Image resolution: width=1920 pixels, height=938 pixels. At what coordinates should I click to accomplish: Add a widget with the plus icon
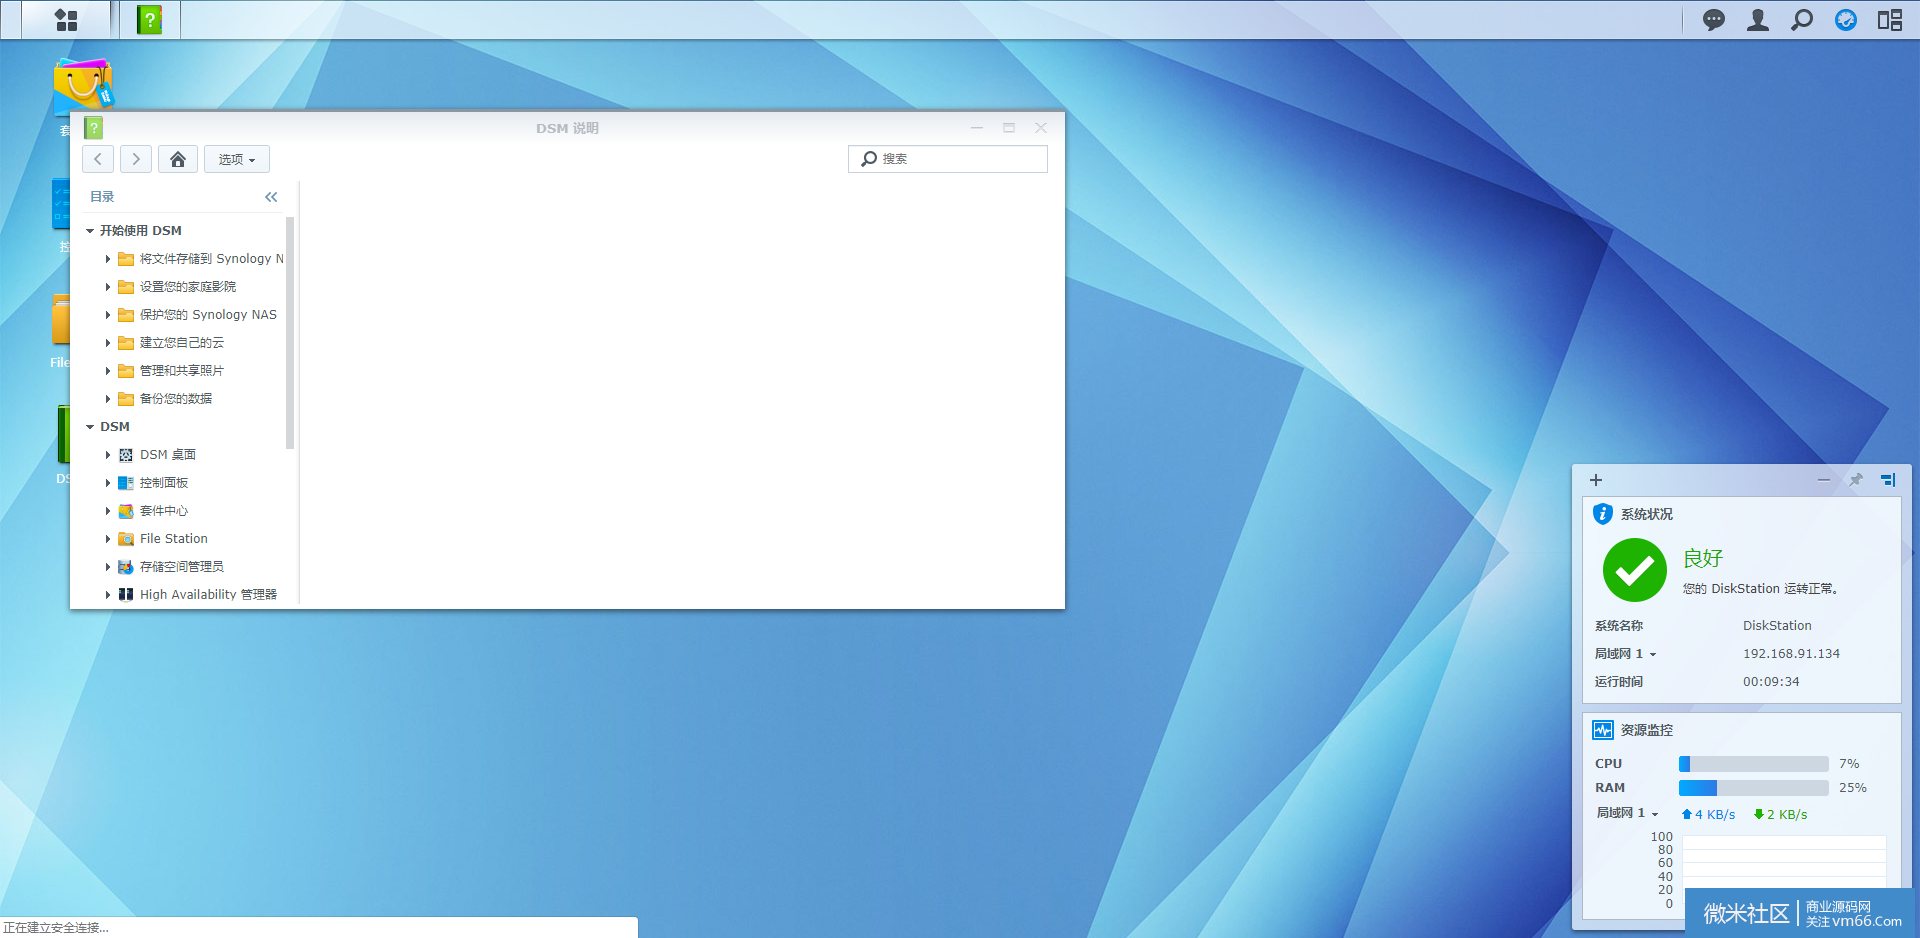click(x=1596, y=480)
